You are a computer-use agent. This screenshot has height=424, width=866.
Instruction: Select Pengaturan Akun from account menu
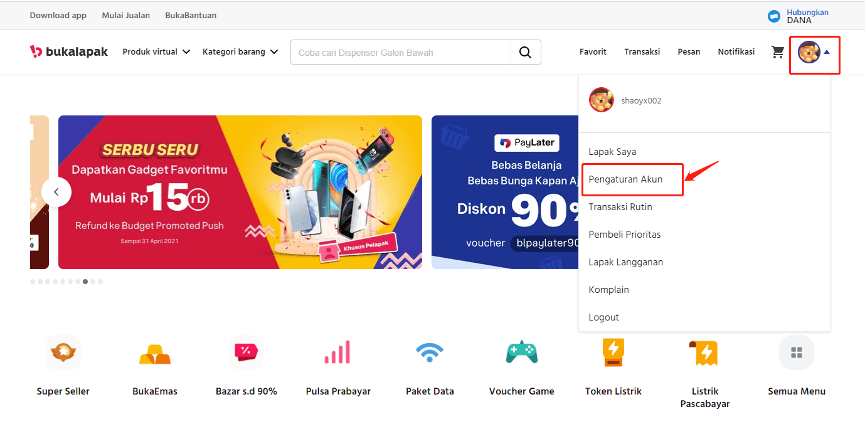[x=625, y=179]
